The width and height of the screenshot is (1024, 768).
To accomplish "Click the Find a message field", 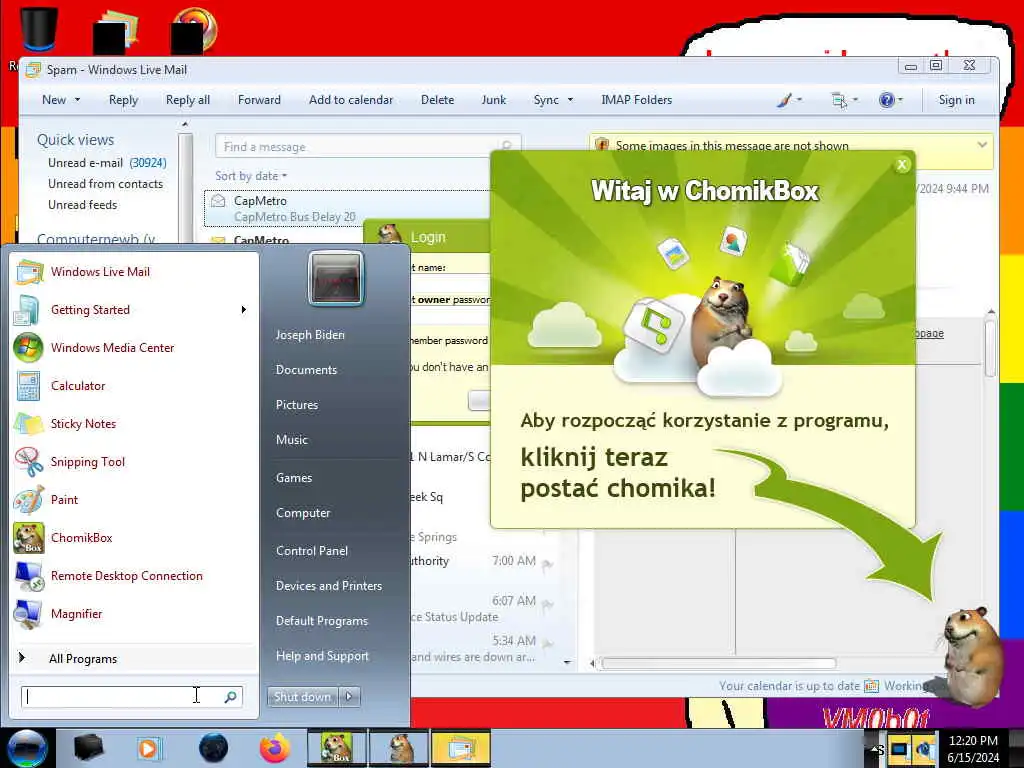I will (x=358, y=146).
